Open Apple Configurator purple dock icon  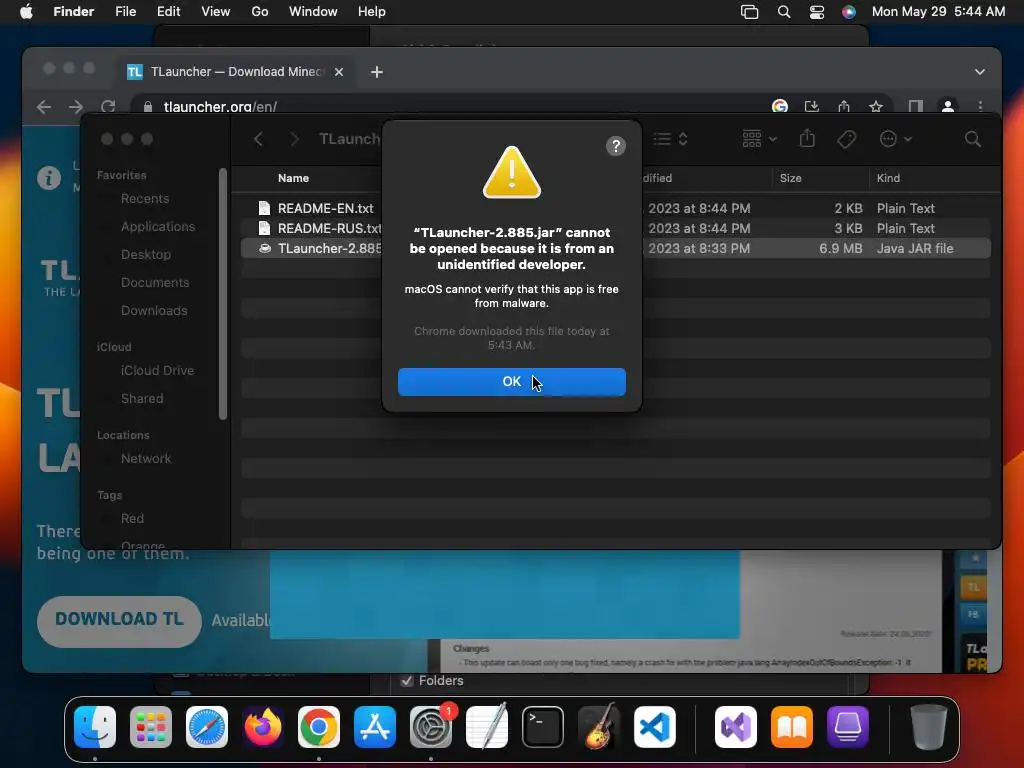848,727
